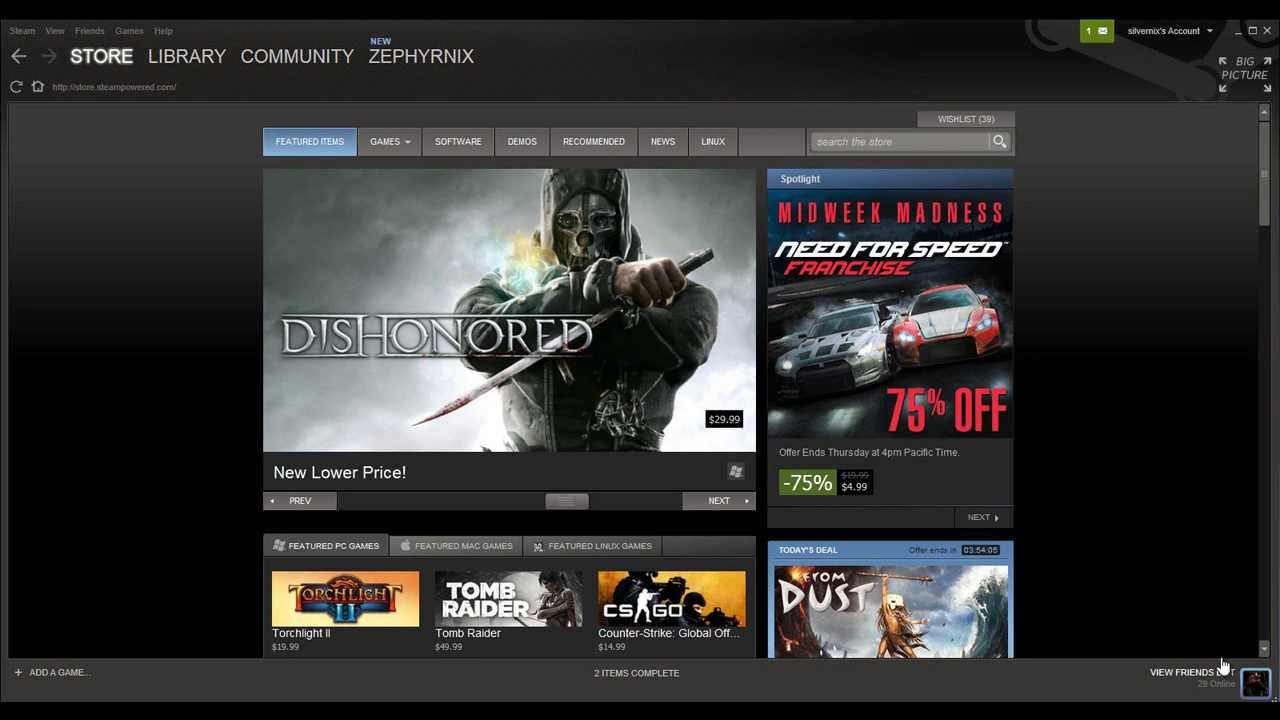Select the STORE section heading
This screenshot has width=1280, height=720.
(101, 57)
